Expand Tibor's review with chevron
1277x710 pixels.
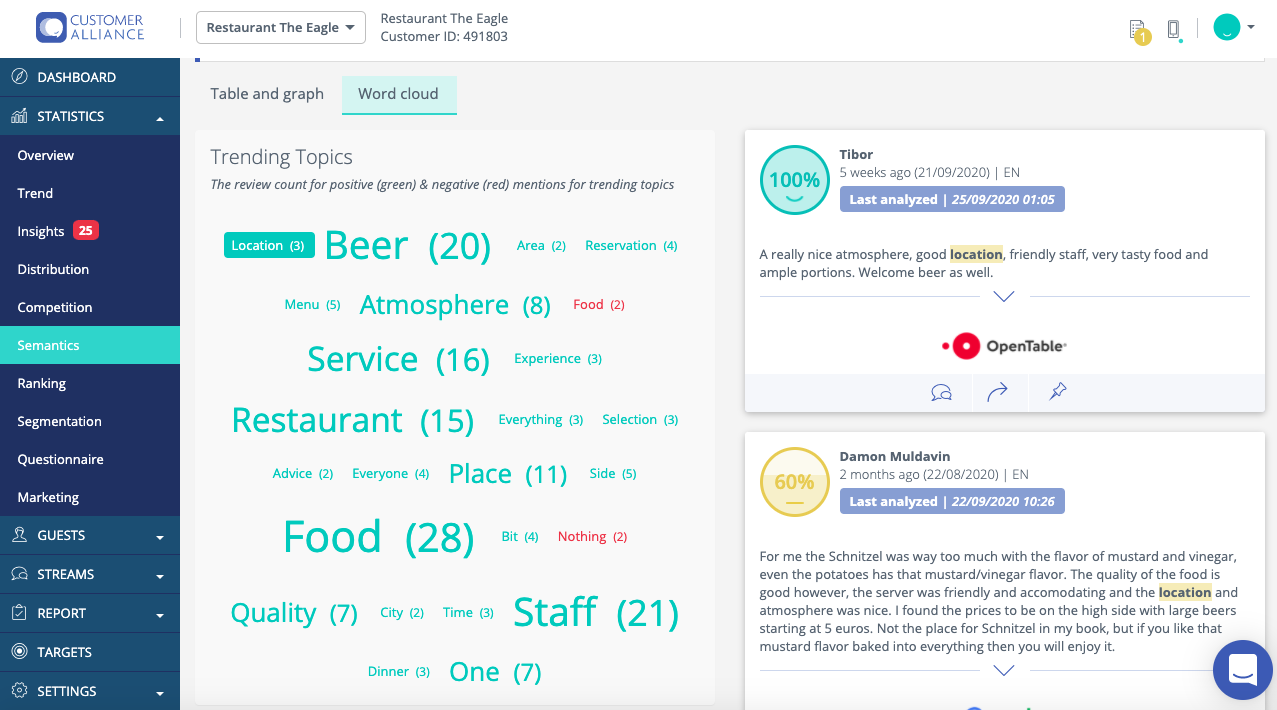coord(1004,297)
